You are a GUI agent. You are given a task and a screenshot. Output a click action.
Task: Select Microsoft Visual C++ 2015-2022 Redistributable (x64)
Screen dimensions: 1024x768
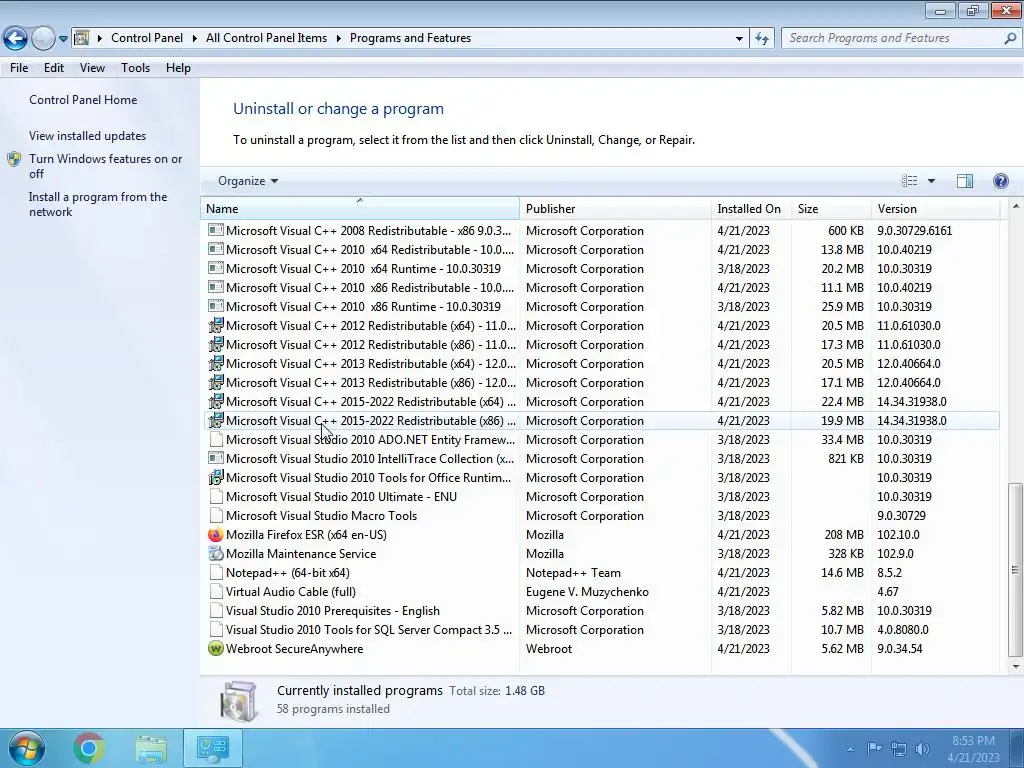point(601,402)
